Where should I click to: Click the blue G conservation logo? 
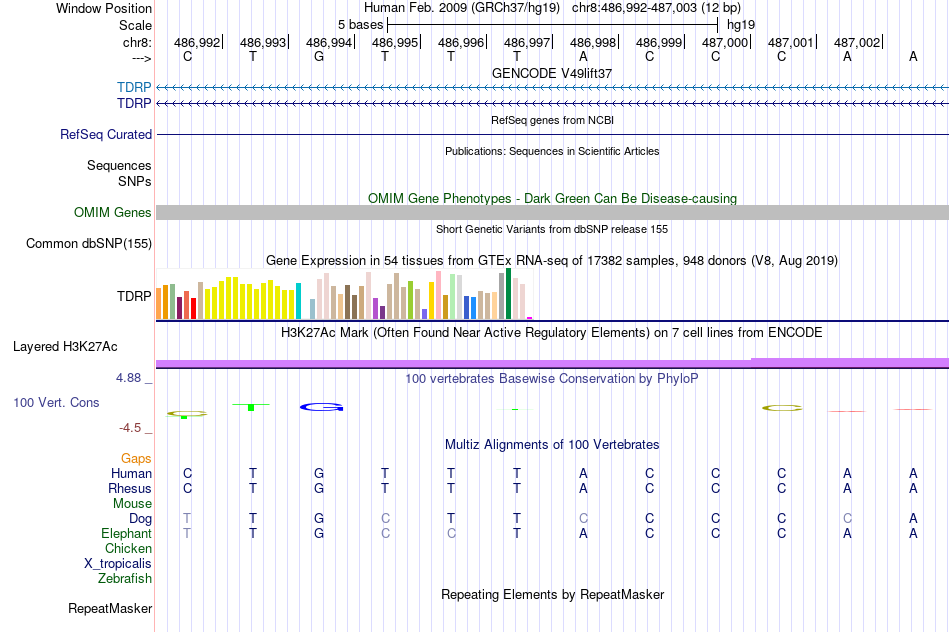pos(322,407)
